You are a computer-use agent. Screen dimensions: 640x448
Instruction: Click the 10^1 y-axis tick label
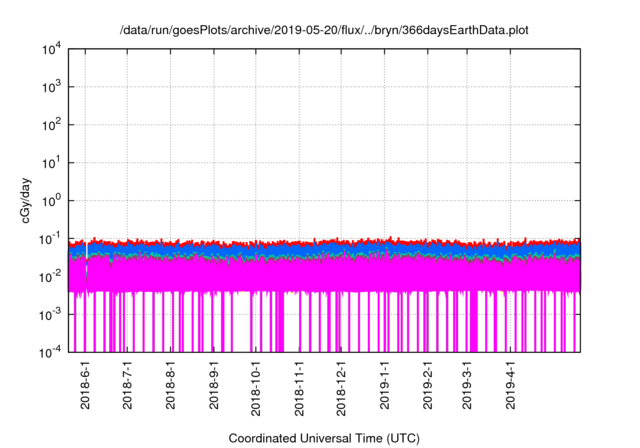coord(51,163)
